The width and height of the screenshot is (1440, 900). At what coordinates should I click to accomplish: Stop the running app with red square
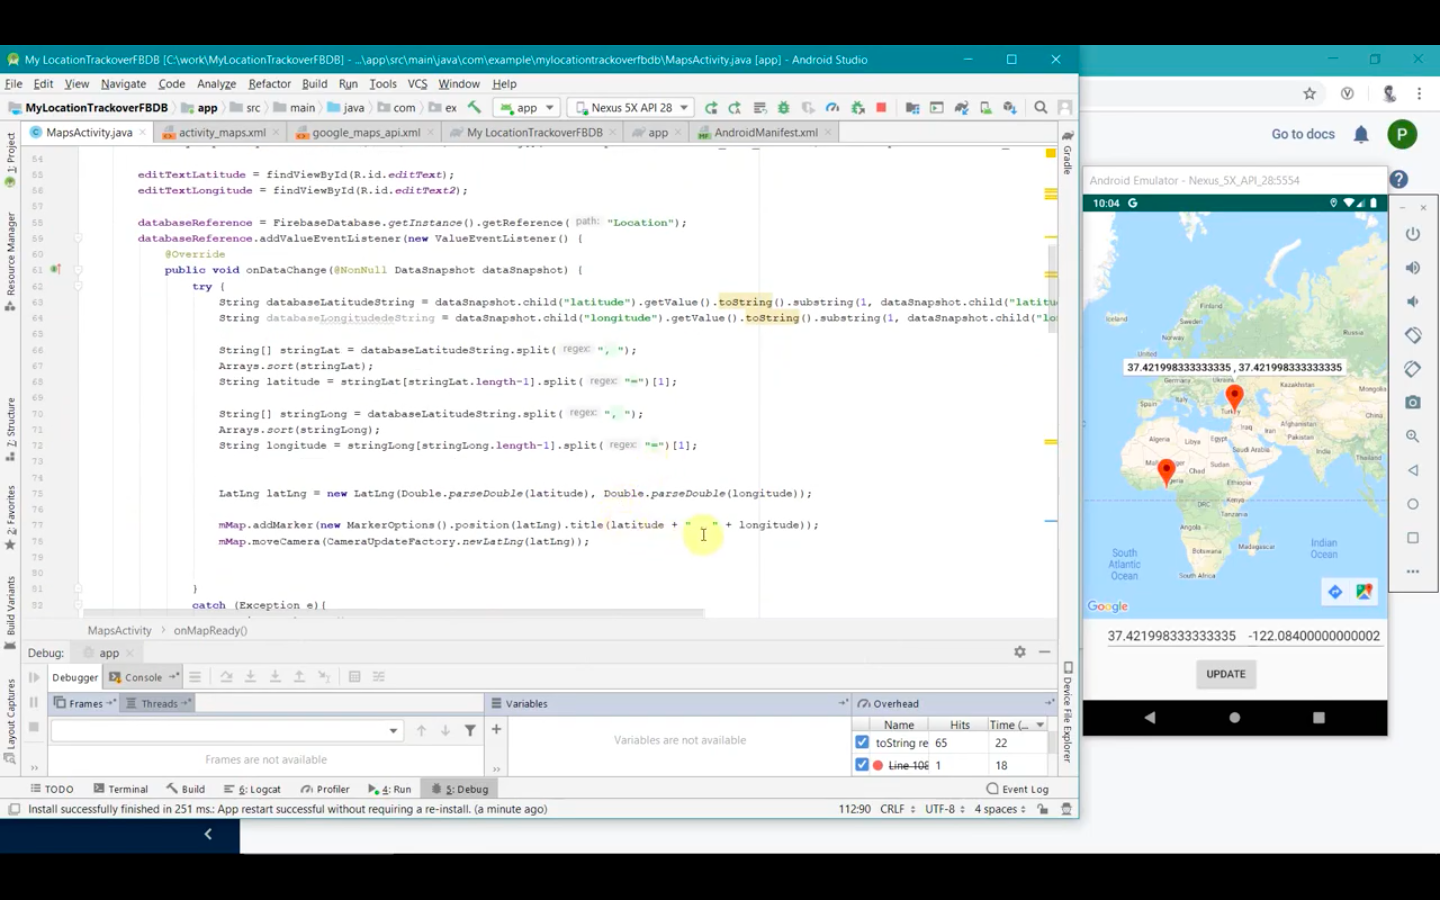pyautogui.click(x=881, y=107)
